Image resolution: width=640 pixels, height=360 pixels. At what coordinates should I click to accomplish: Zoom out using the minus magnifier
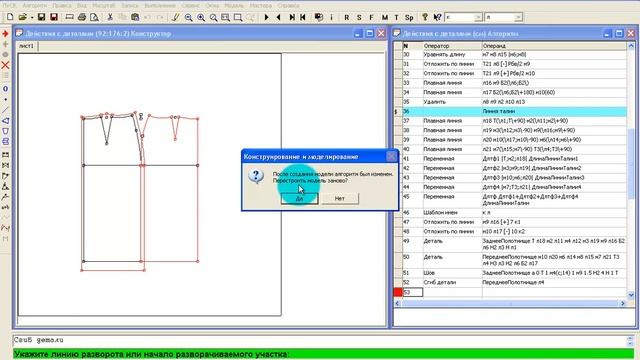tap(188, 17)
